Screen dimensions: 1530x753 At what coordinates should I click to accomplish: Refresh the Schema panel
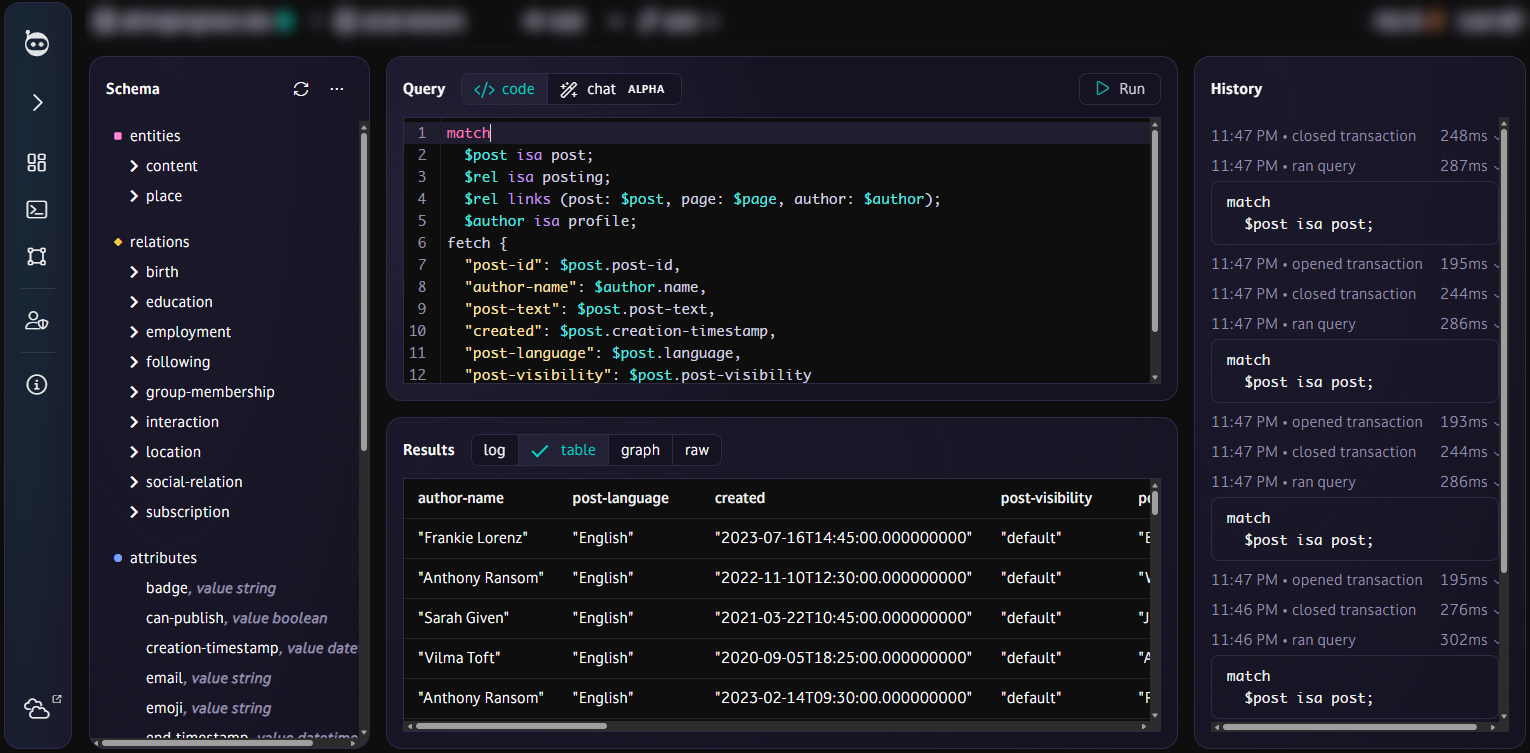pos(301,89)
